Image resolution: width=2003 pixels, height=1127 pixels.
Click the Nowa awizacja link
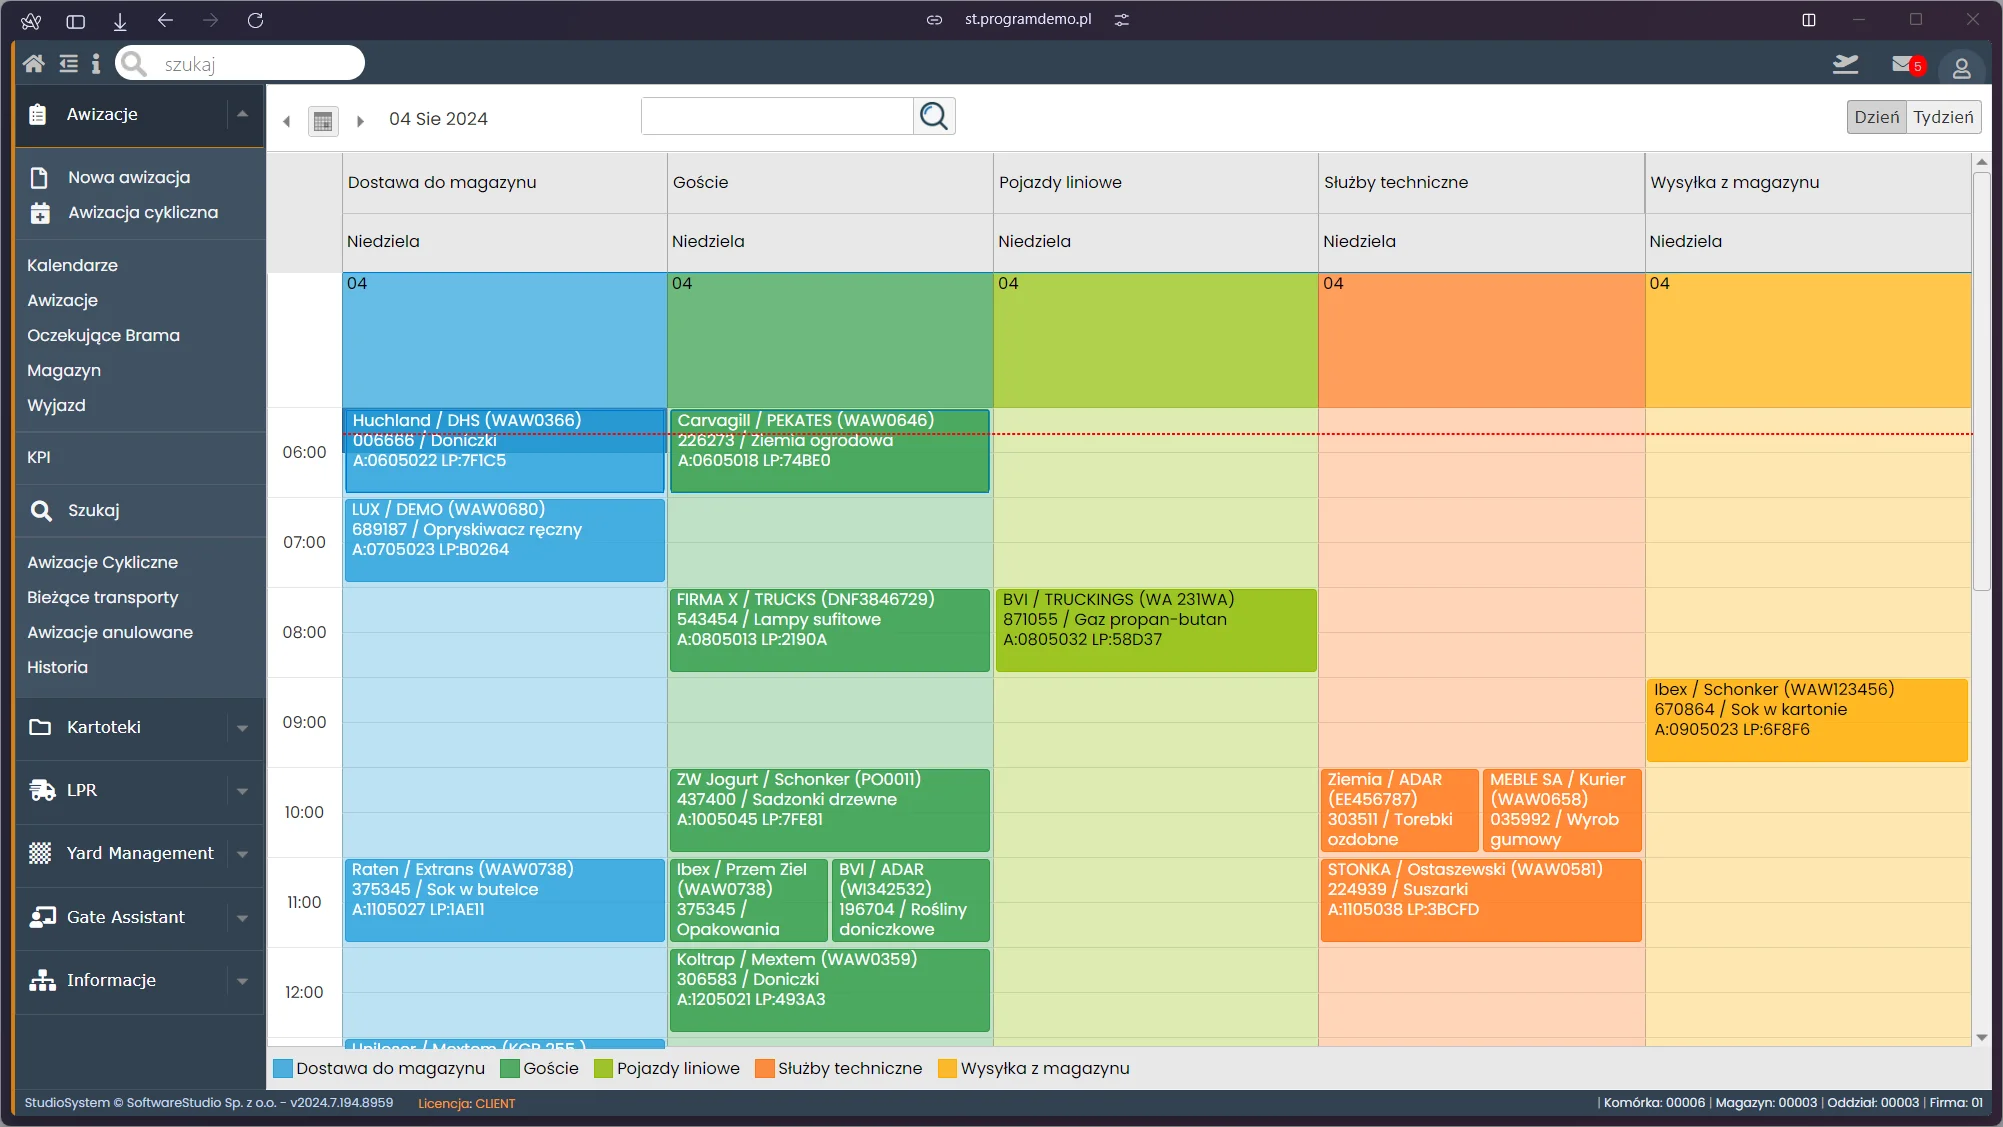[129, 177]
